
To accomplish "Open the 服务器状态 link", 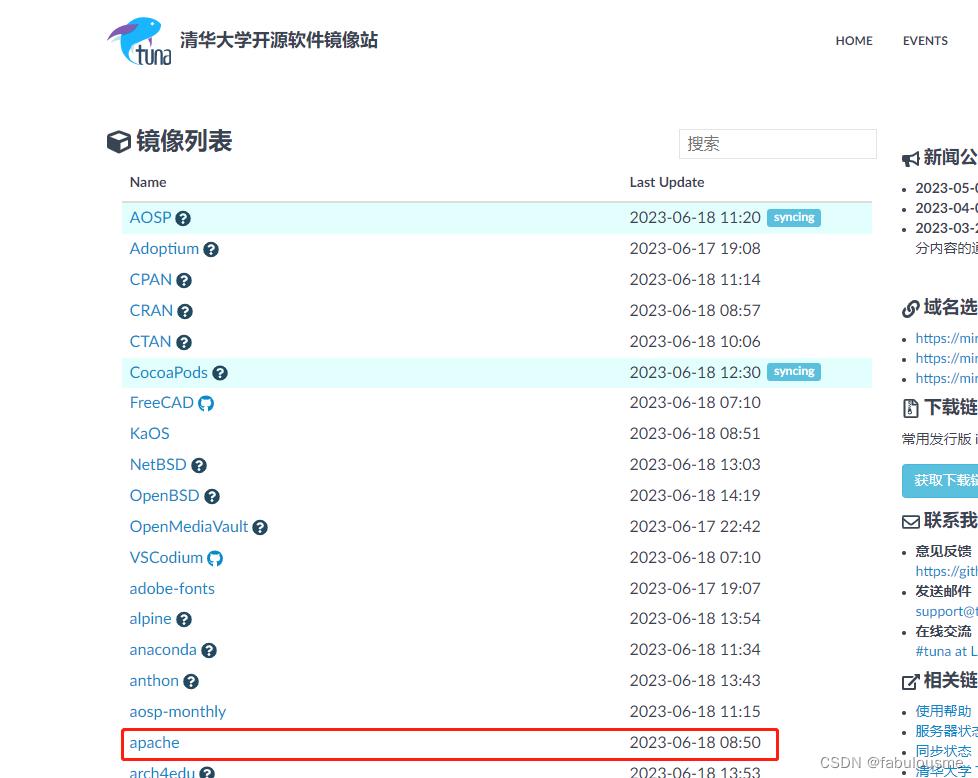I will 946,731.
